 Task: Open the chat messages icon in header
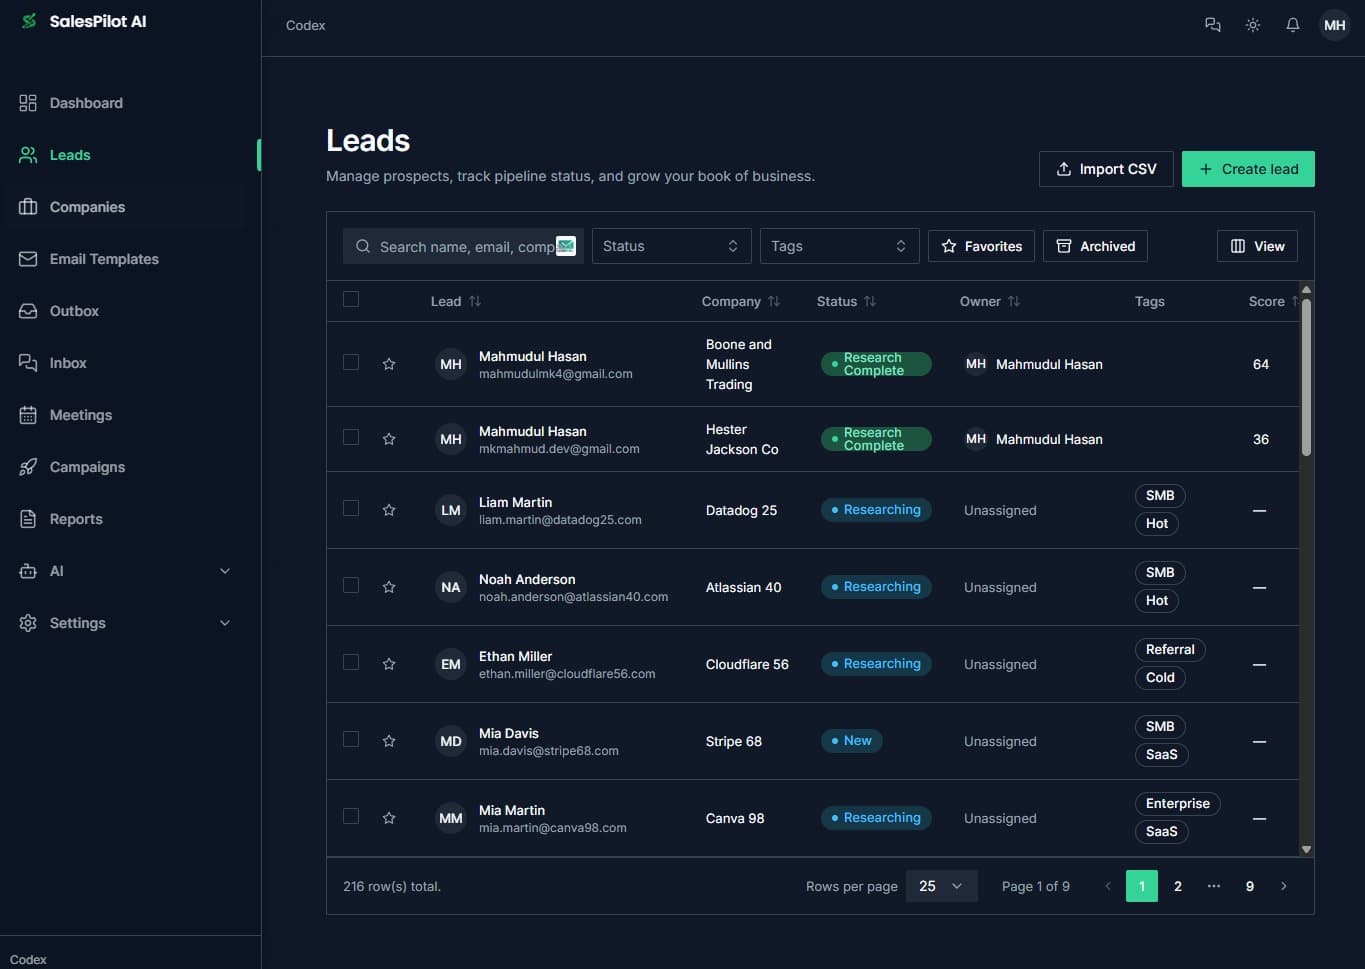pos(1213,25)
